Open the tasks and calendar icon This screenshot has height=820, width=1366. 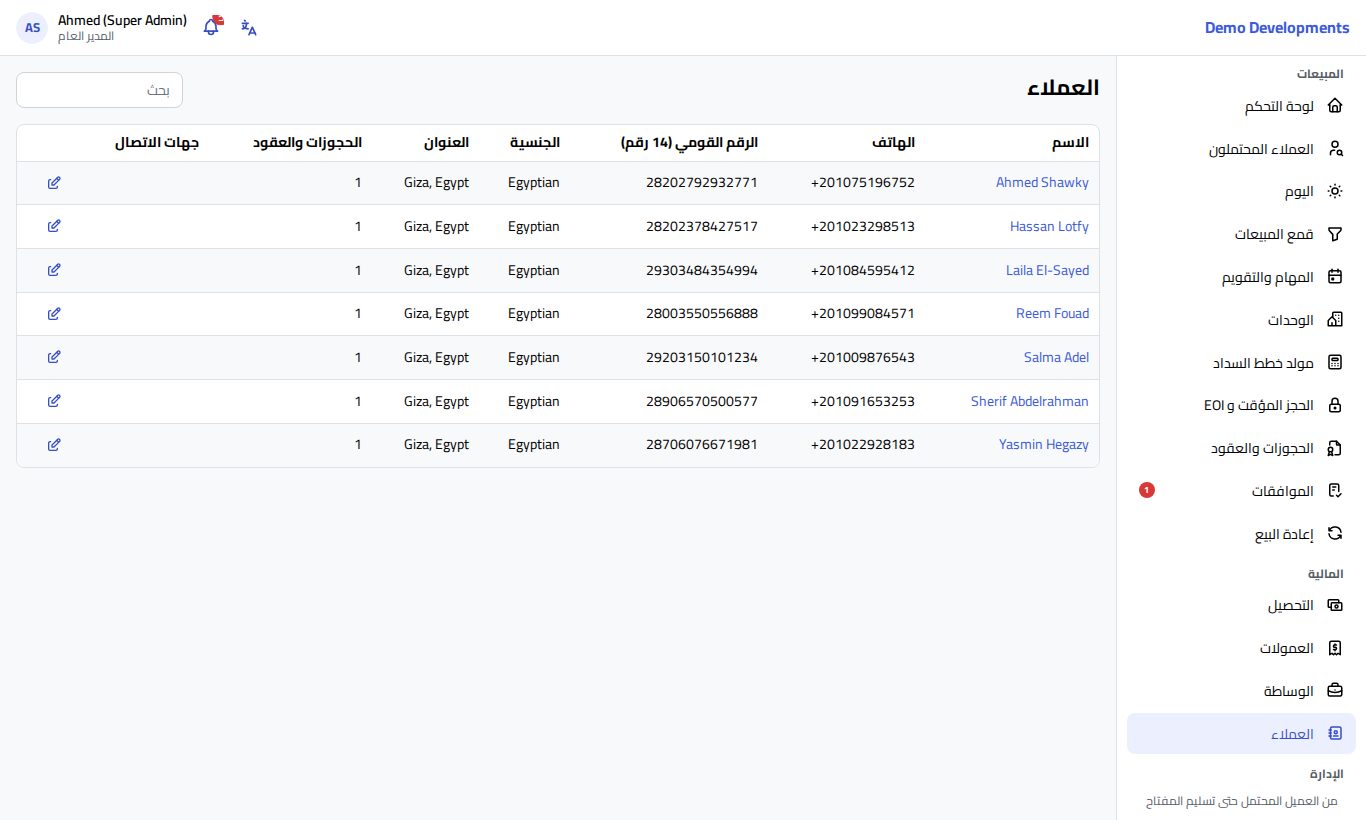[1334, 277]
